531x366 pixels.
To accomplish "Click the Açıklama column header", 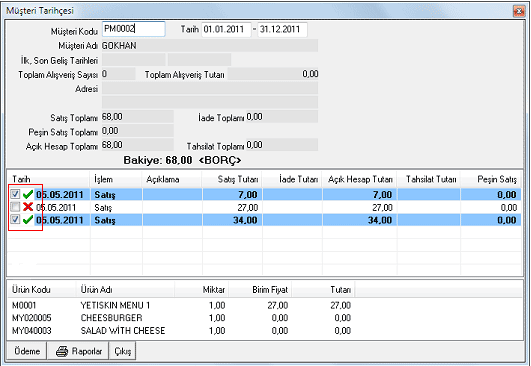I will [172, 179].
